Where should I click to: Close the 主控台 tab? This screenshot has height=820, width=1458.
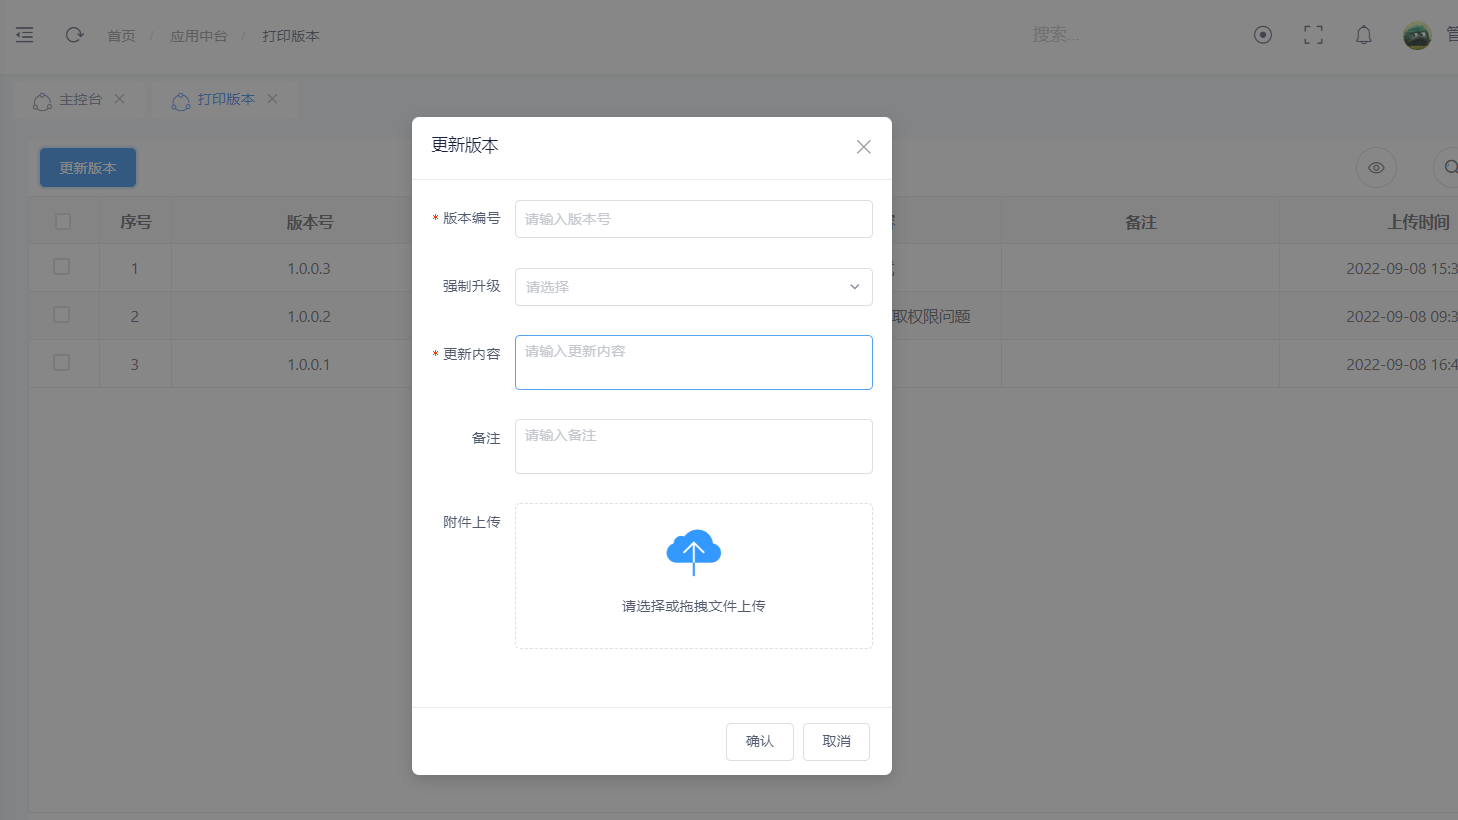coord(120,99)
